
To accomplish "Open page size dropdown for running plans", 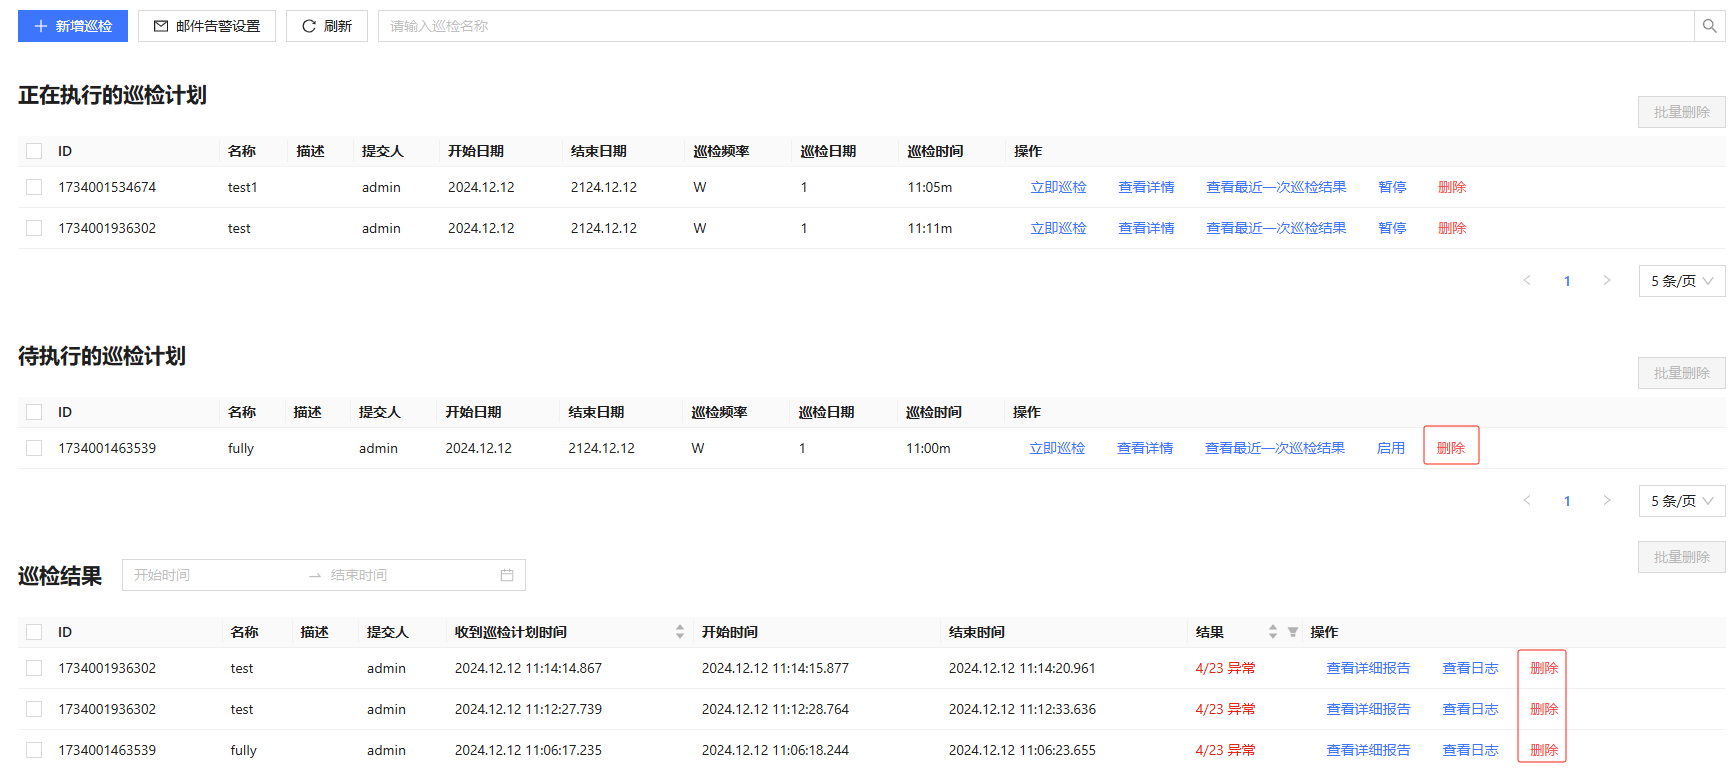I will [1682, 281].
